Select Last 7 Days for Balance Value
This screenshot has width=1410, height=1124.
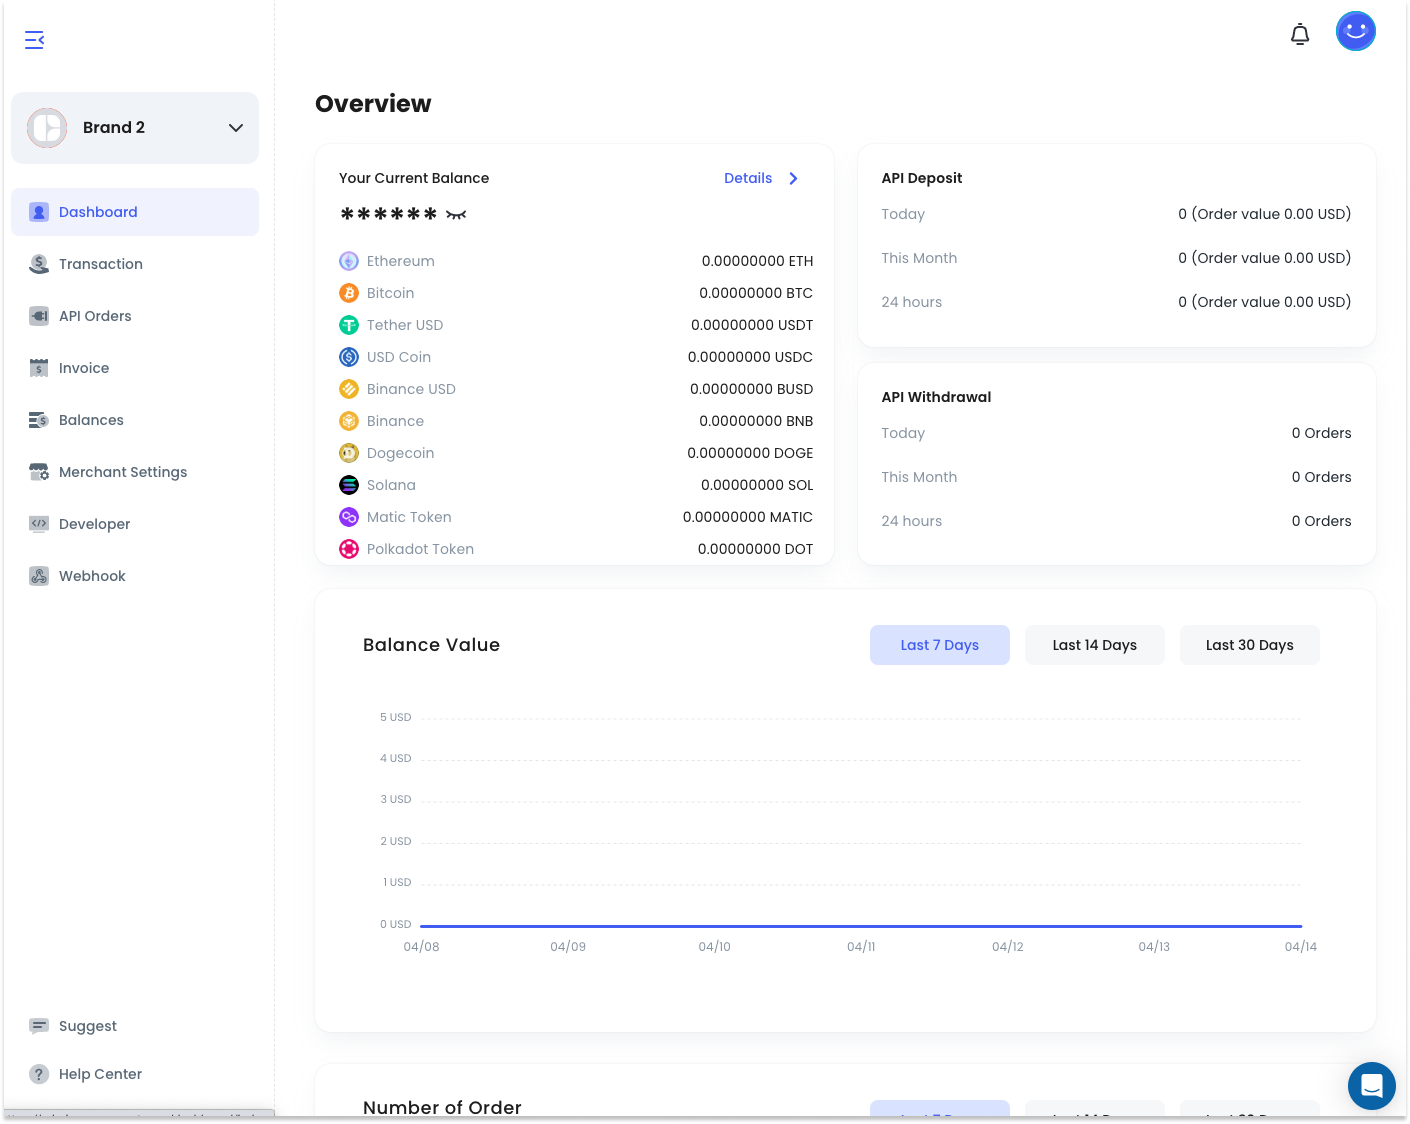pyautogui.click(x=939, y=645)
